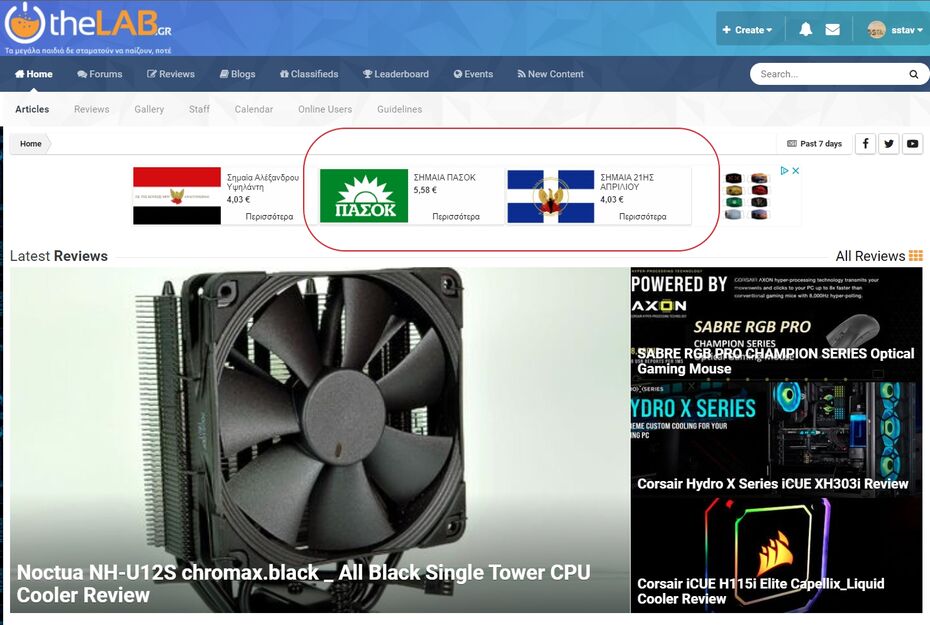Go to the Home tab
Image resolution: width=930 pixels, height=625 pixels.
tap(34, 74)
